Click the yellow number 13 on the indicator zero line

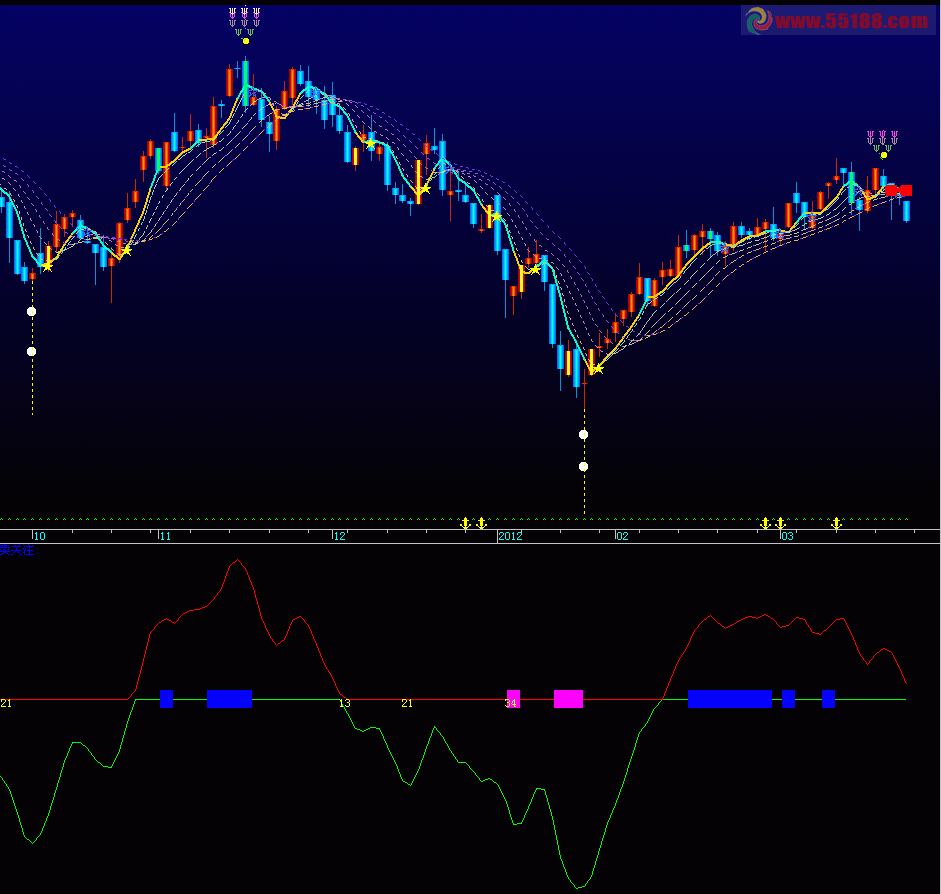click(x=344, y=704)
